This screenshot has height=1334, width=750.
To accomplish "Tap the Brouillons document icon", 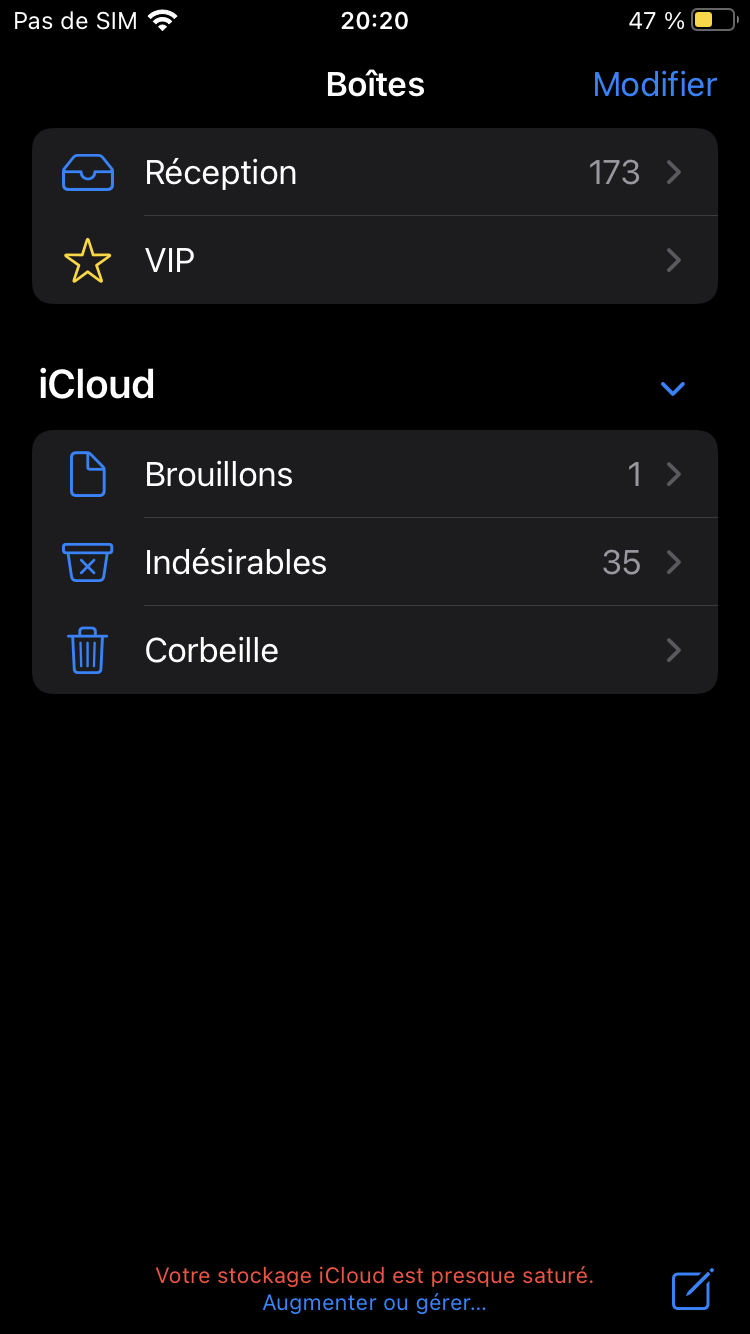I will coord(88,474).
